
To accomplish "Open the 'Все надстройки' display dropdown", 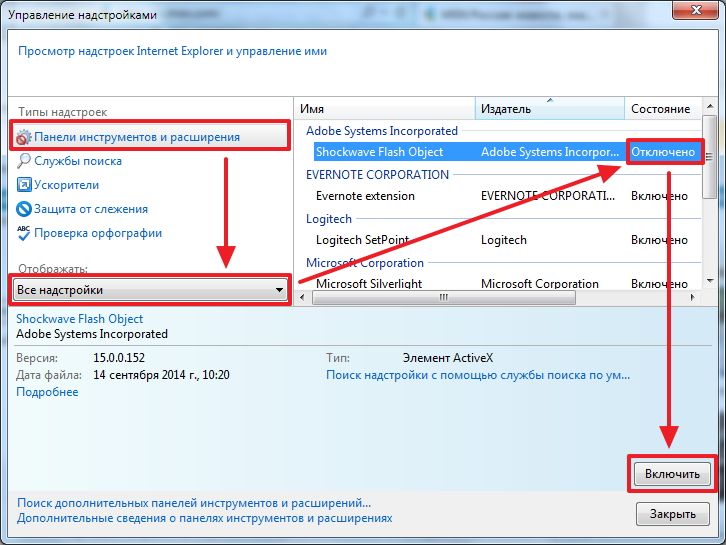I will click(x=140, y=290).
